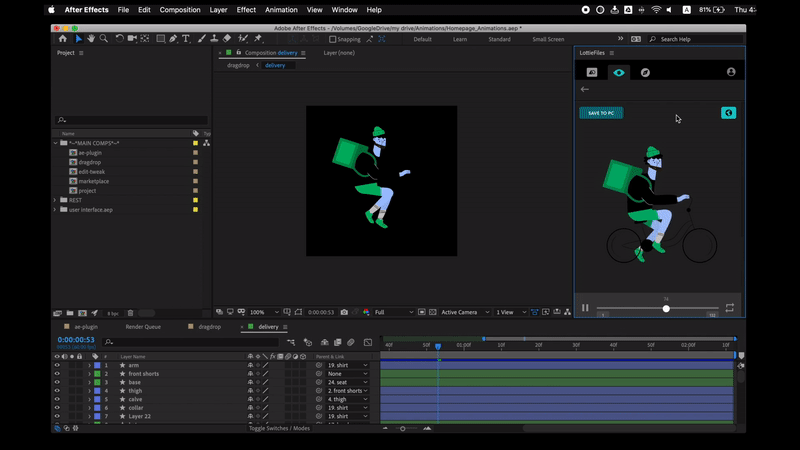The height and width of the screenshot is (450, 800).
Task: Select the Zoom magnifier tool
Action: pos(103,39)
